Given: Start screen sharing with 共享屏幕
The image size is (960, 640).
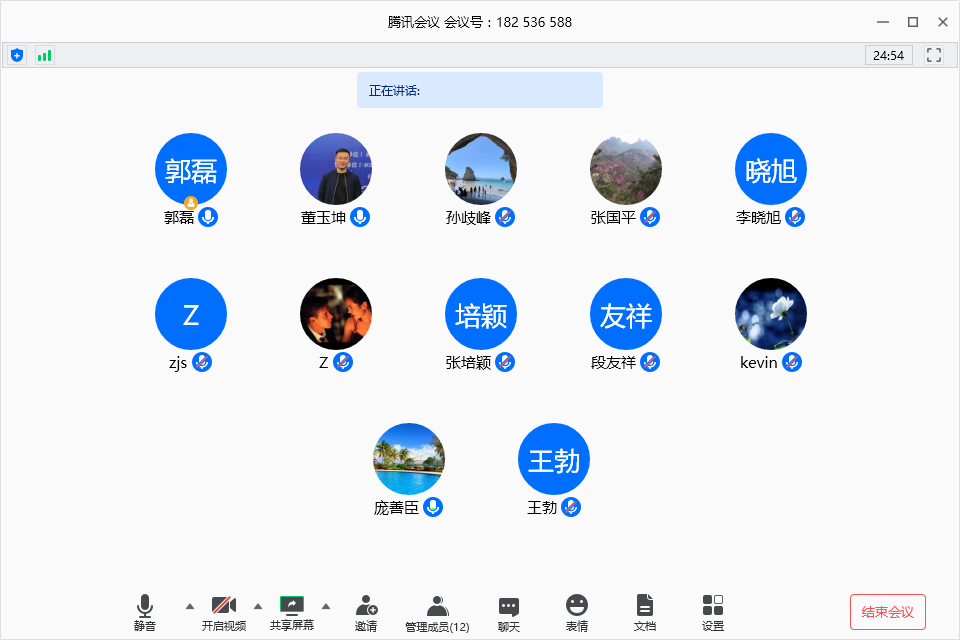Looking at the screenshot, I should tap(292, 612).
